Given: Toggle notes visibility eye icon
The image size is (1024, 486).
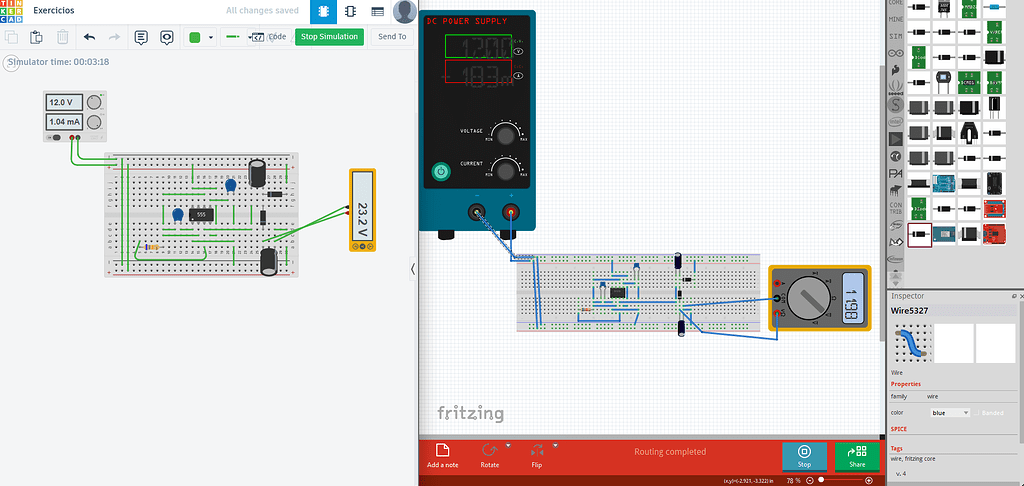Looking at the screenshot, I should tap(167, 37).
